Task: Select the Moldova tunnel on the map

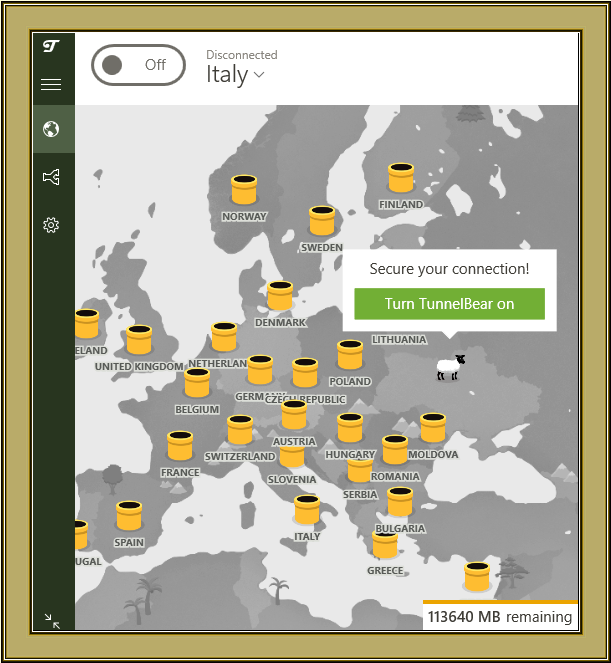Action: [433, 428]
